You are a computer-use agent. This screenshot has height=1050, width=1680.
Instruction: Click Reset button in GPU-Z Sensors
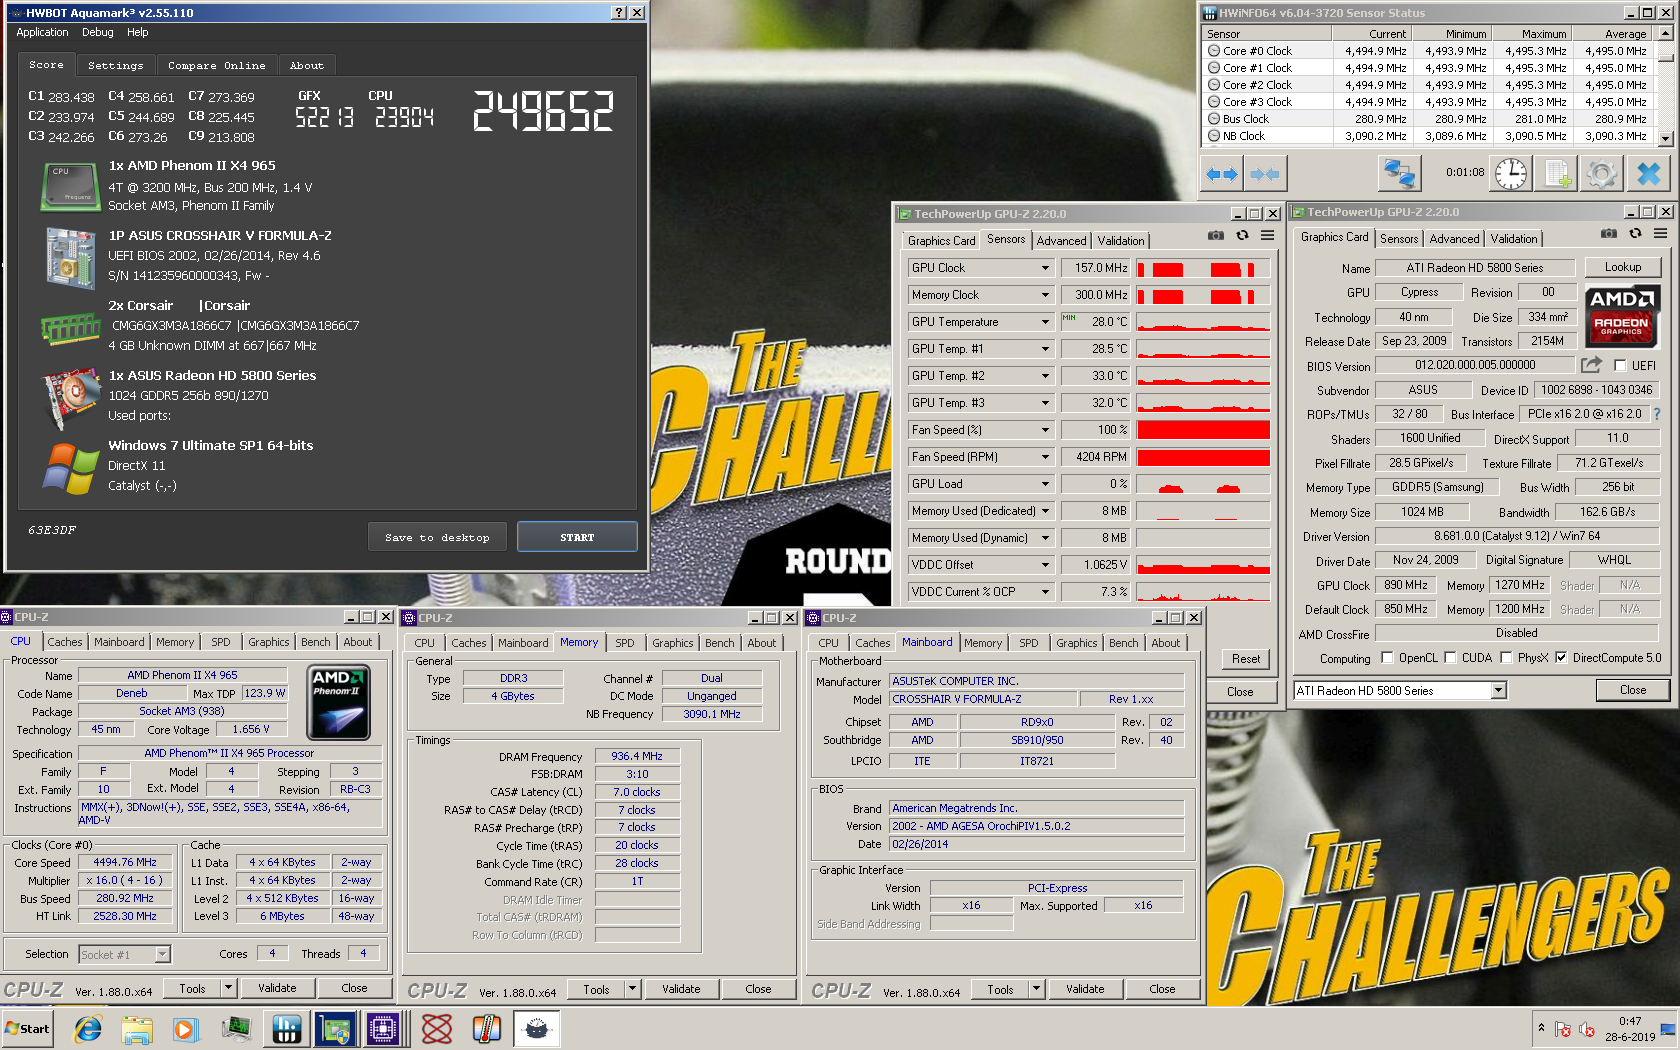[x=1245, y=659]
